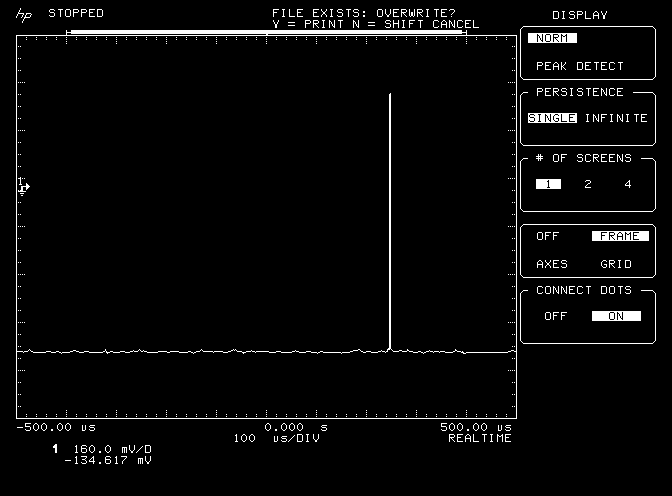
Task: Select NORM display mode
Action: pos(552,38)
